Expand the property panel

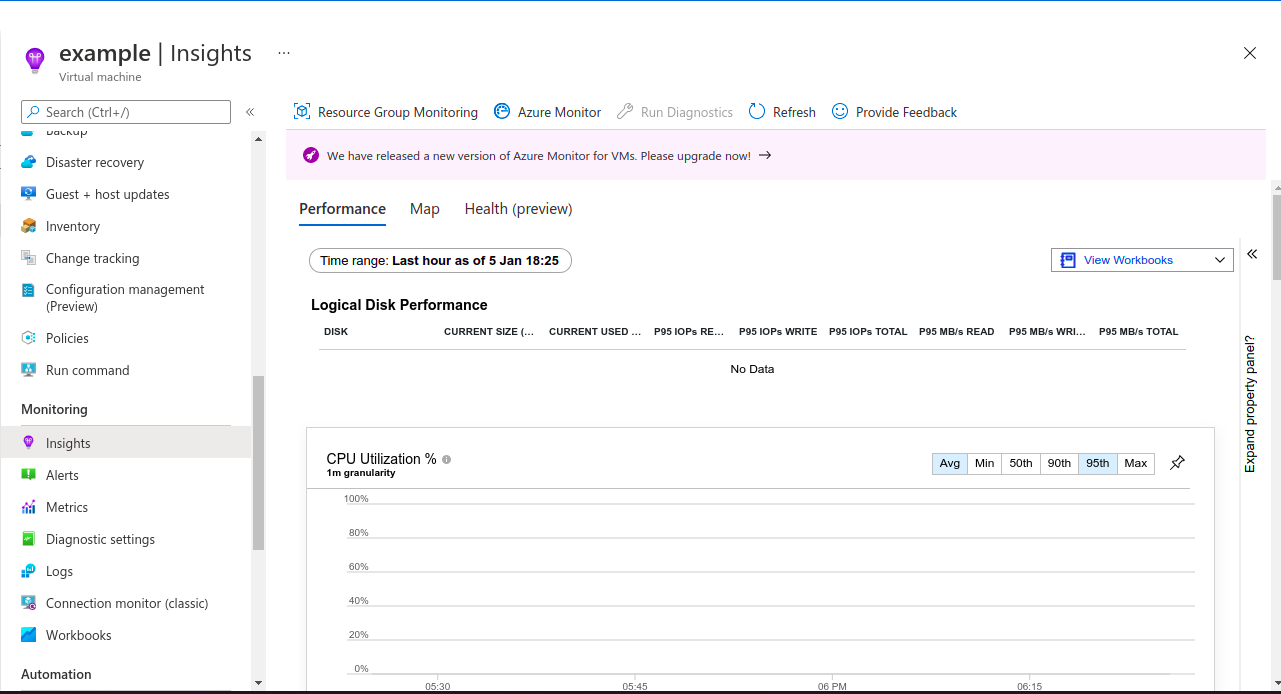point(1252,254)
